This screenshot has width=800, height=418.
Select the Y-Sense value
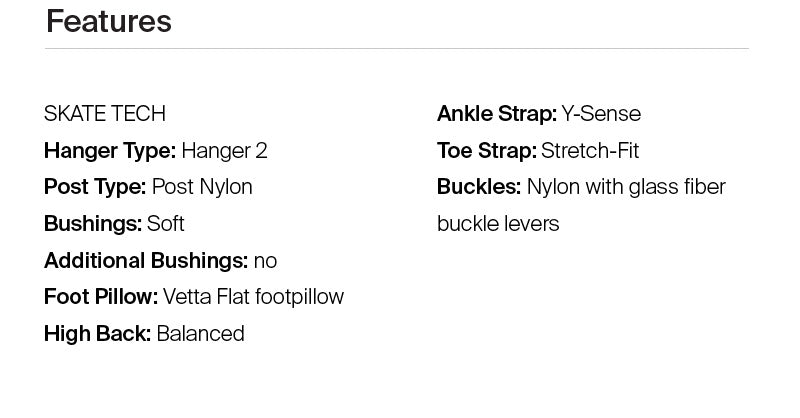pos(601,114)
